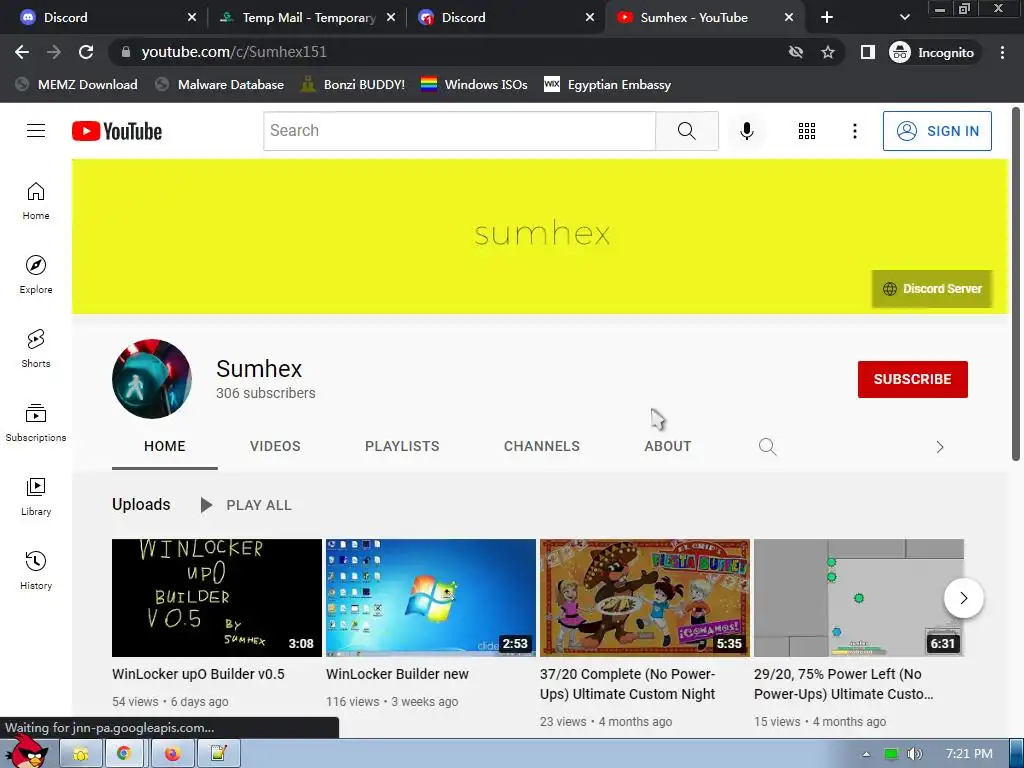Click the 7:21 PM taskbar clock
Viewport: 1024px width, 768px height.
(x=969, y=754)
